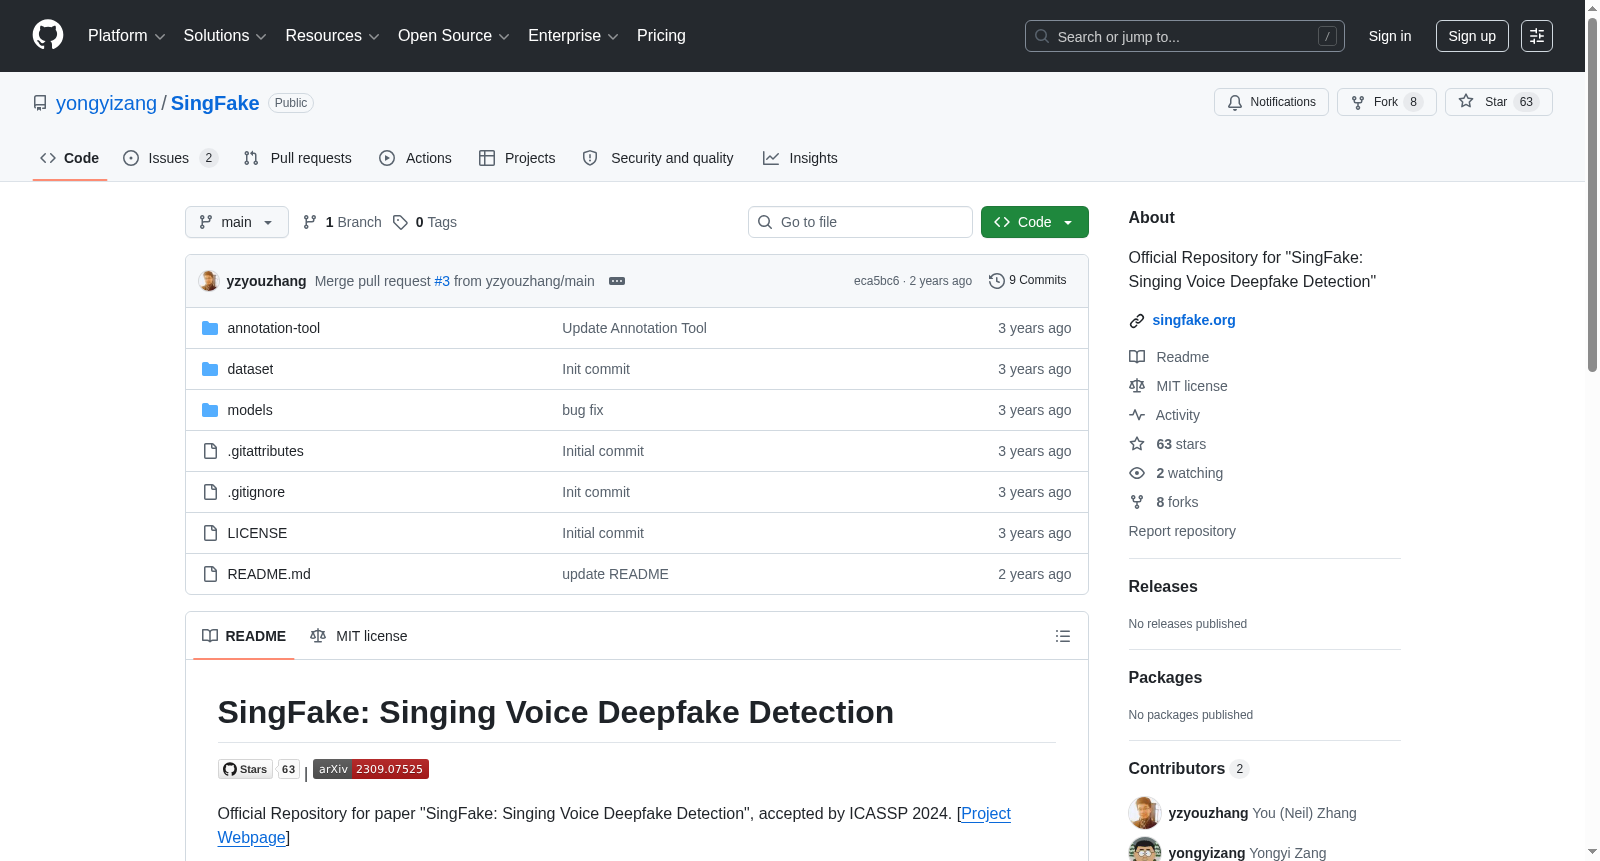Image resolution: width=1600 pixels, height=861 pixels.
Task: Click the .gitattributes file icon
Action: tap(210, 451)
